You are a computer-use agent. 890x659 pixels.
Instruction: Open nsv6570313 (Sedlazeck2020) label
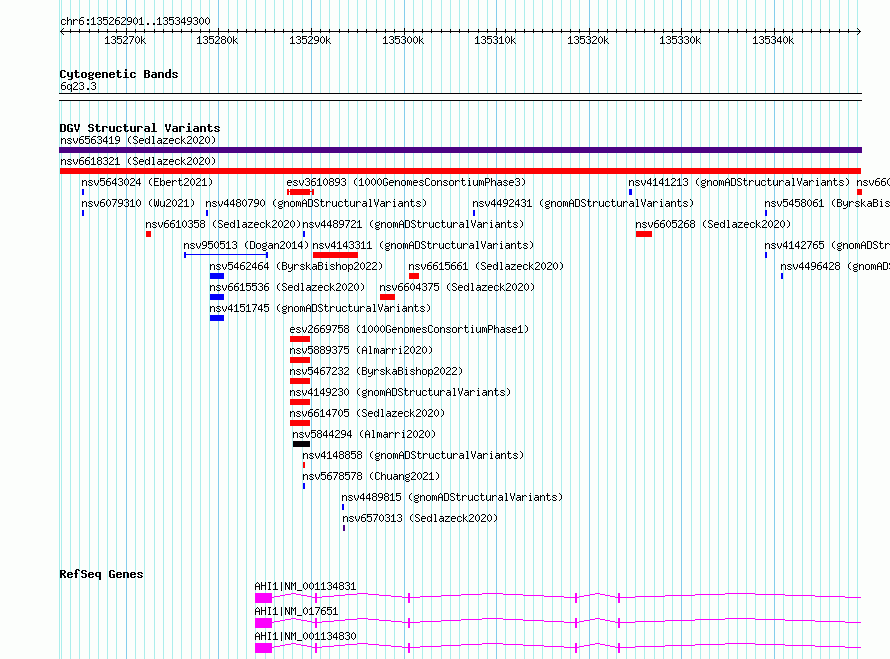[x=419, y=518]
